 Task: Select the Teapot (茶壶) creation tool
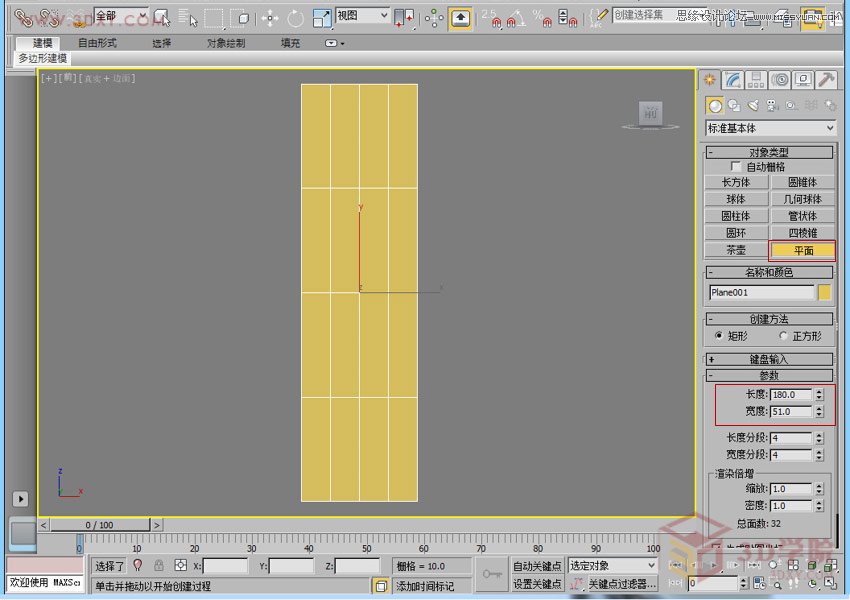(736, 249)
